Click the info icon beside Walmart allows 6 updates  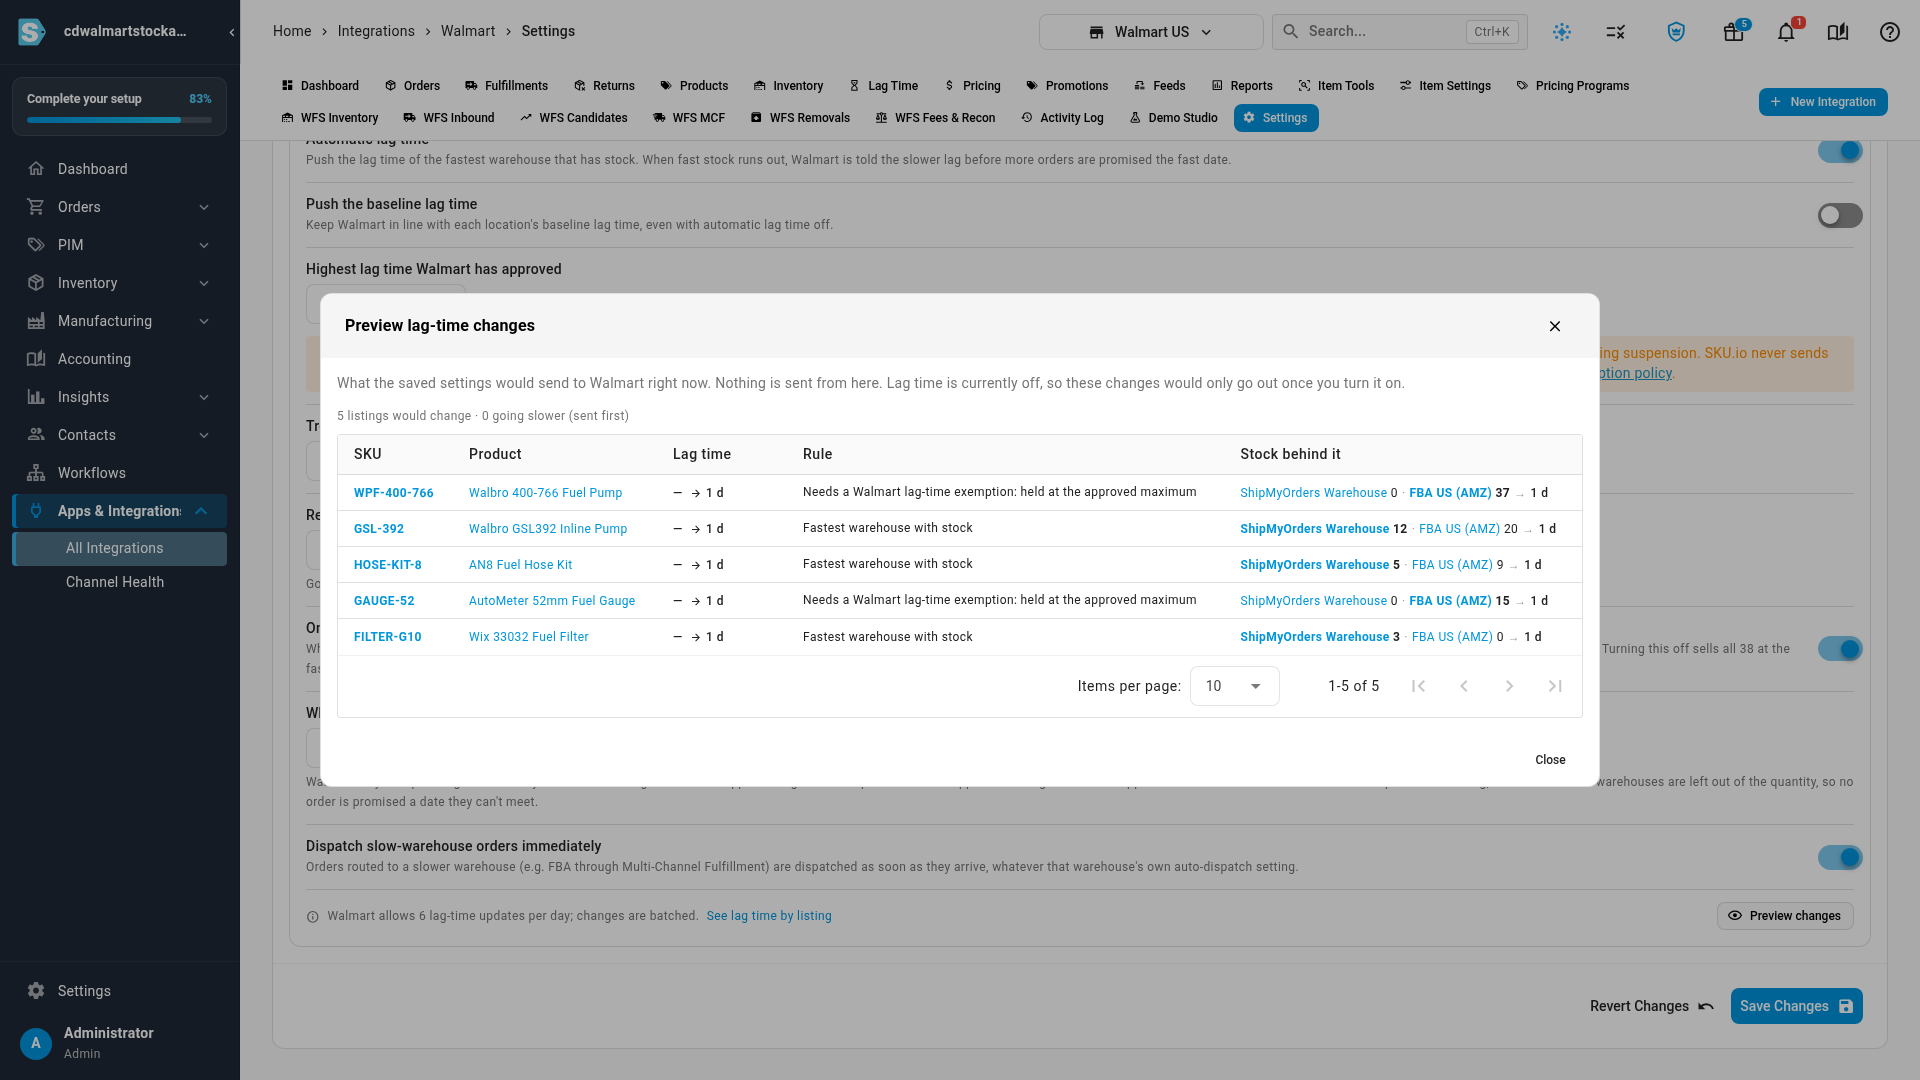click(x=313, y=917)
